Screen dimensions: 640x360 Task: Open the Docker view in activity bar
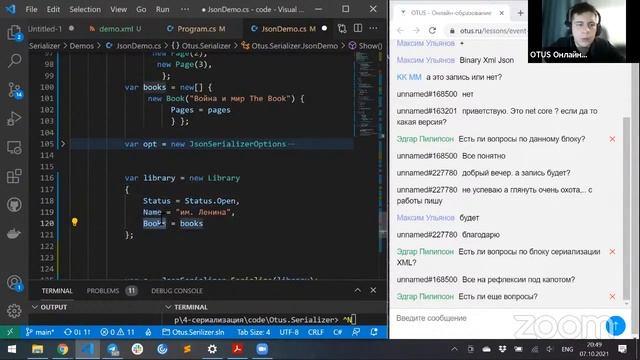pos(14,233)
